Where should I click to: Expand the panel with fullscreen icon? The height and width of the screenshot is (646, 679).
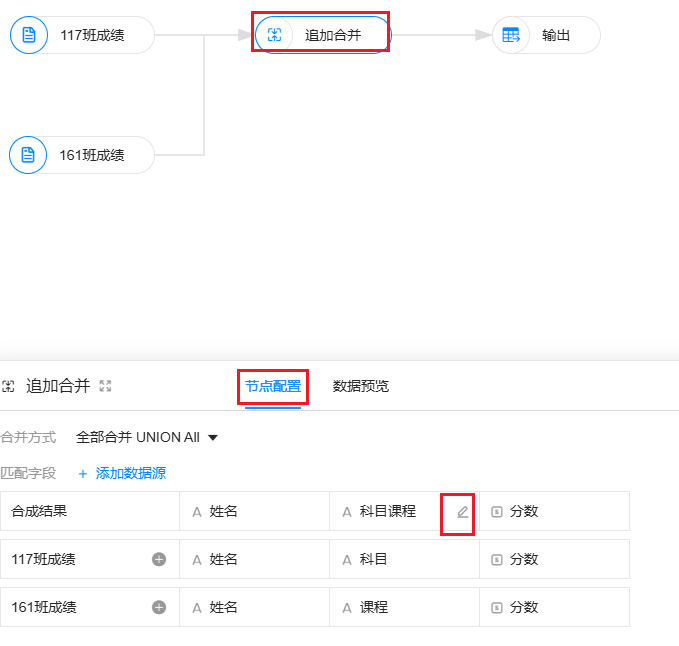pos(105,386)
